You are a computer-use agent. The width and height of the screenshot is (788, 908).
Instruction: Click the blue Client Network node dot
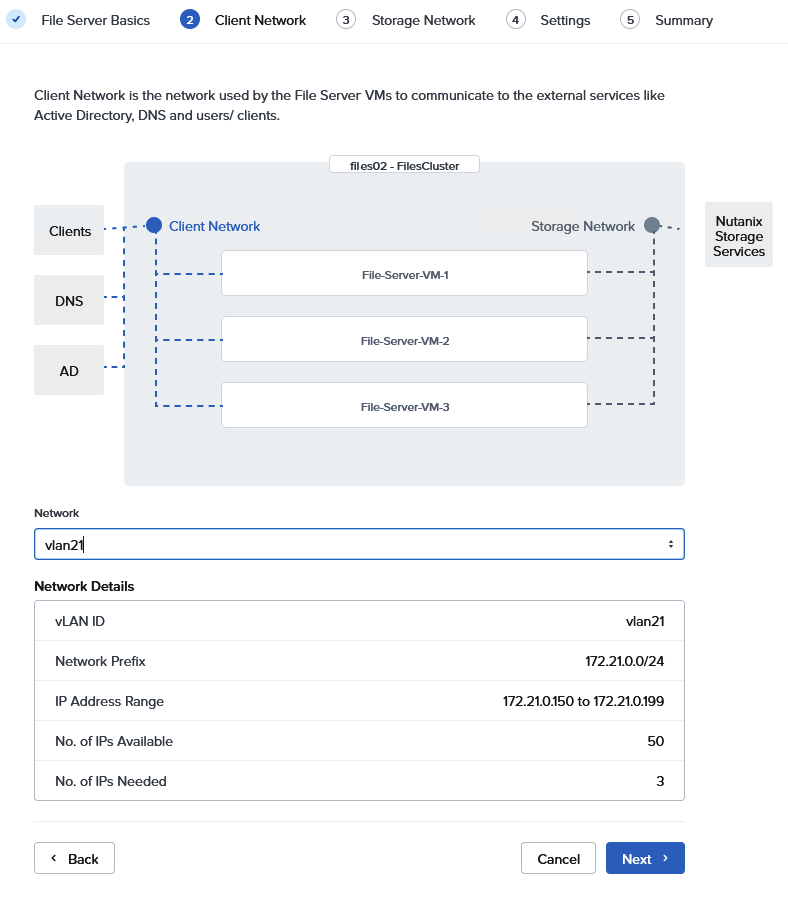pyautogui.click(x=154, y=226)
